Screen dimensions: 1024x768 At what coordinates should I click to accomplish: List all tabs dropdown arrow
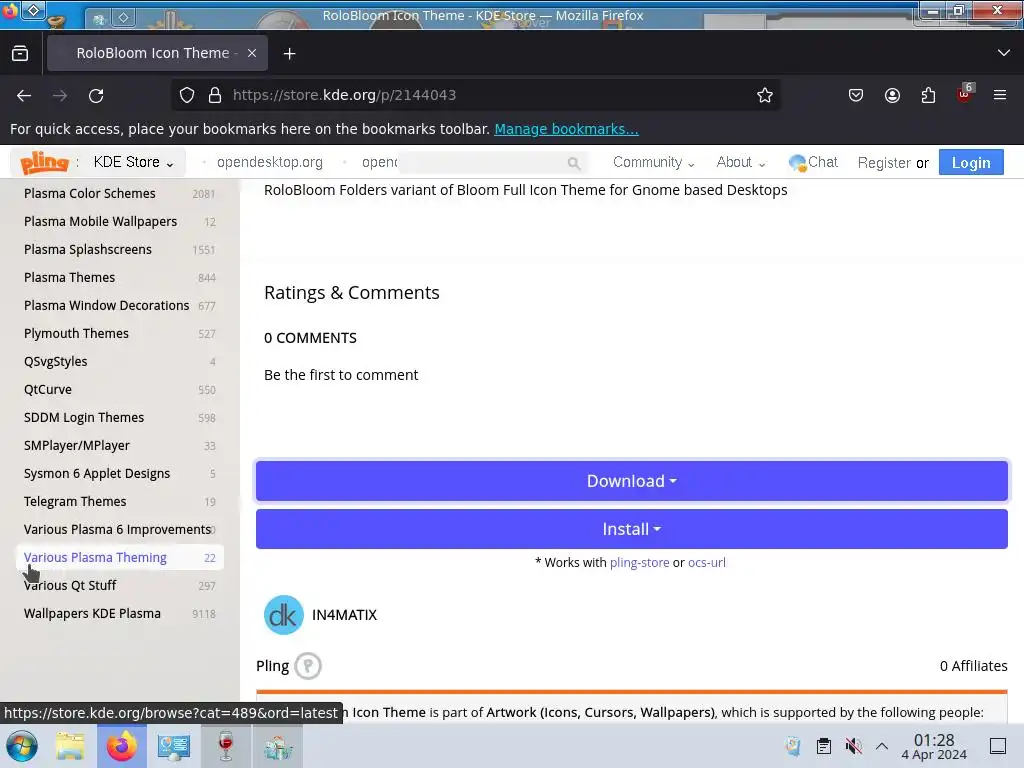1004,53
